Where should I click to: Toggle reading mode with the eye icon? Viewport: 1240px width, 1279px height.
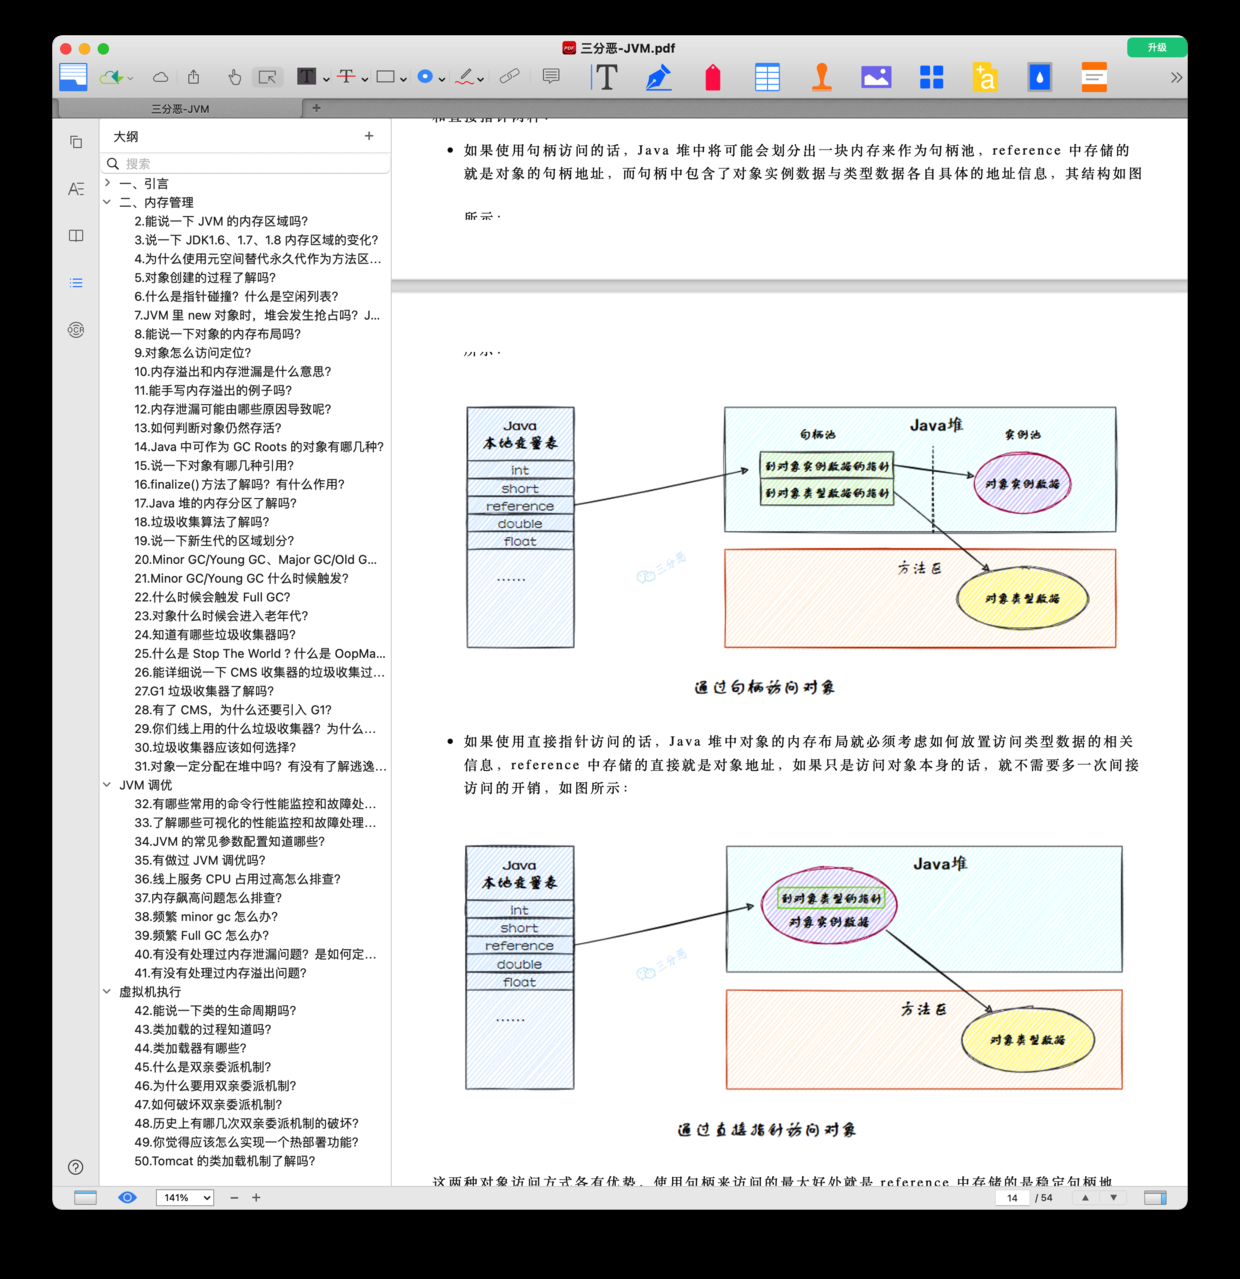[x=127, y=1197]
